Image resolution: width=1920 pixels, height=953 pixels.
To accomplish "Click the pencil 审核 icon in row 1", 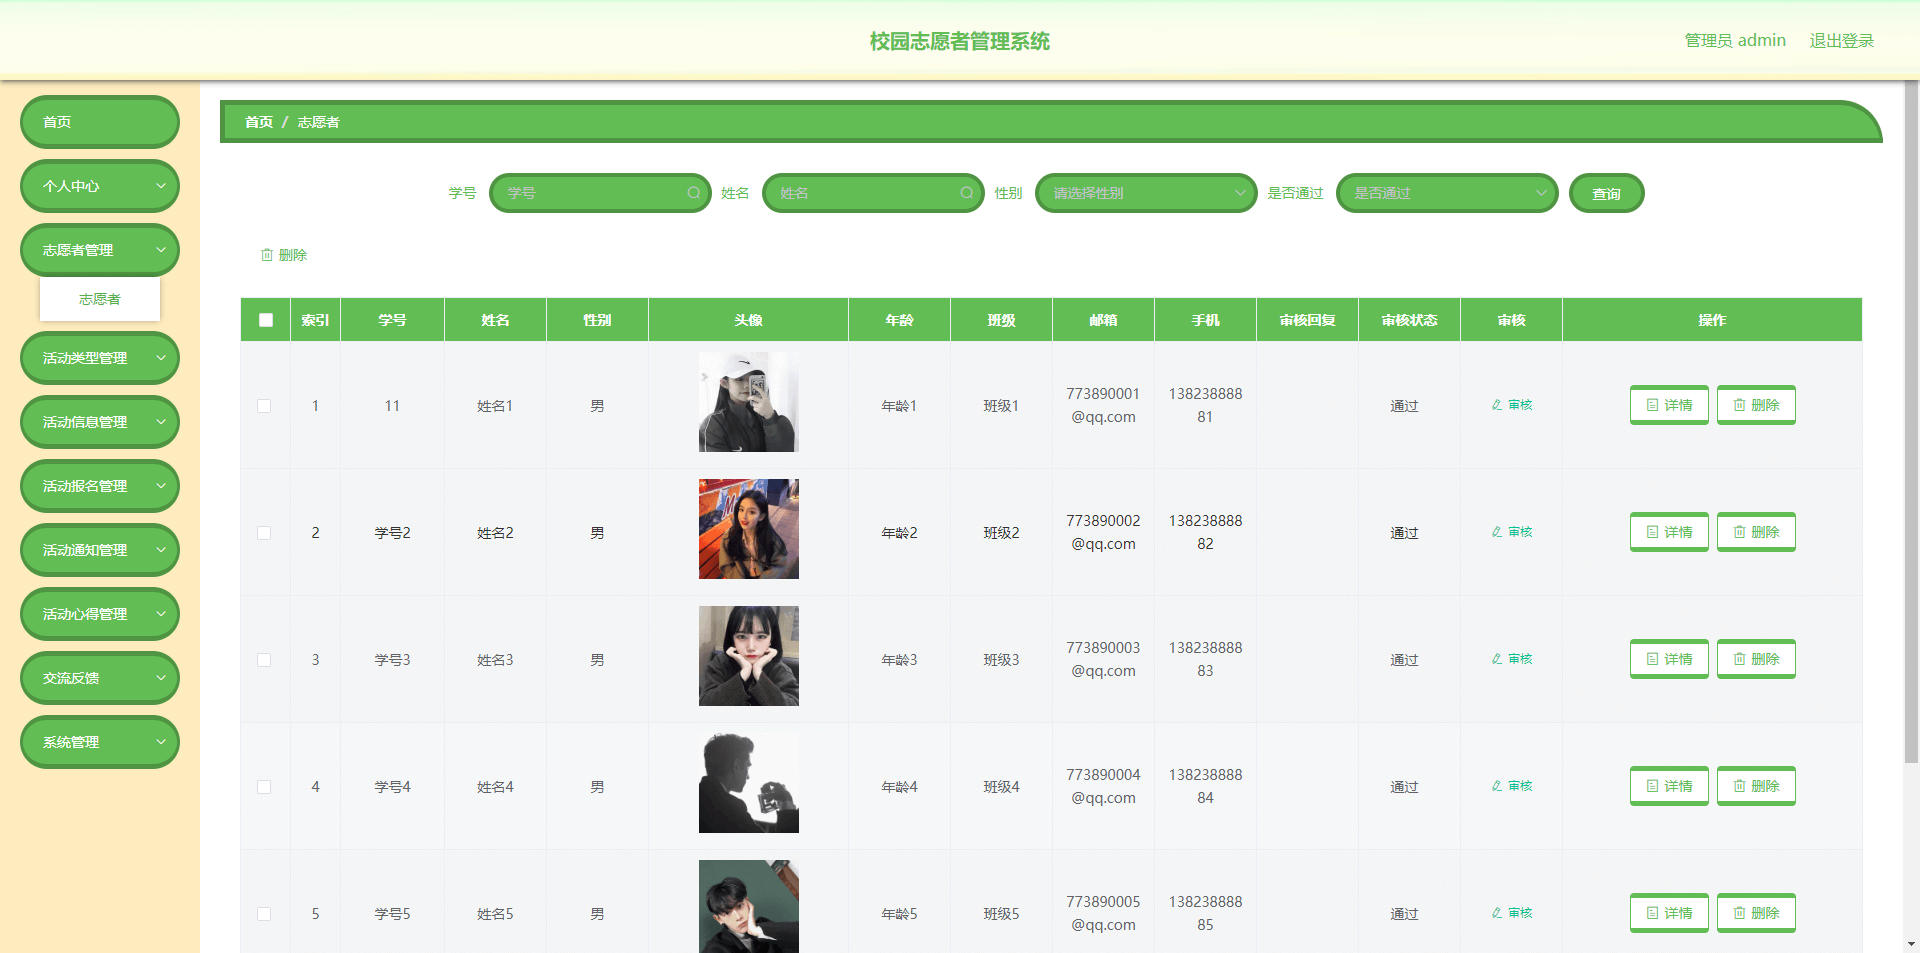I will pyautogui.click(x=1497, y=405).
